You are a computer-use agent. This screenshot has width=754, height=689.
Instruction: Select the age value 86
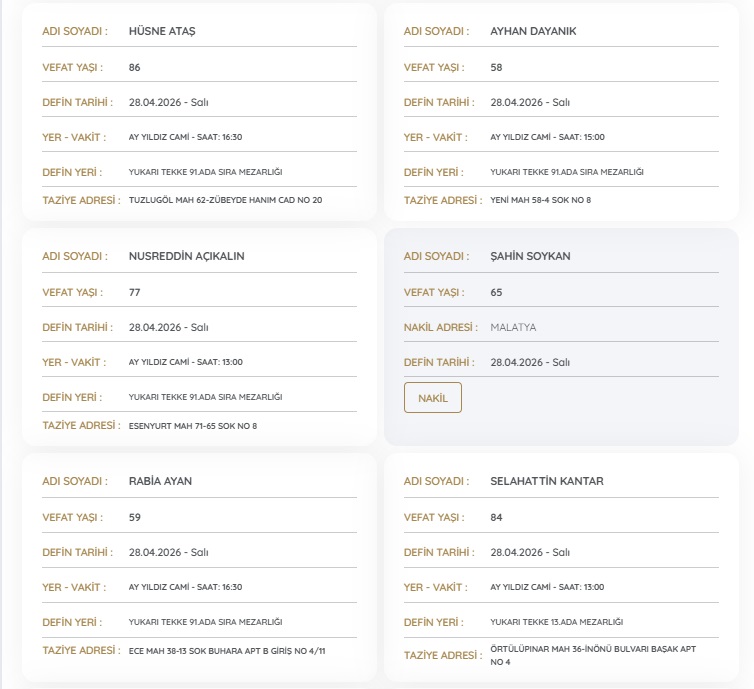tap(135, 68)
